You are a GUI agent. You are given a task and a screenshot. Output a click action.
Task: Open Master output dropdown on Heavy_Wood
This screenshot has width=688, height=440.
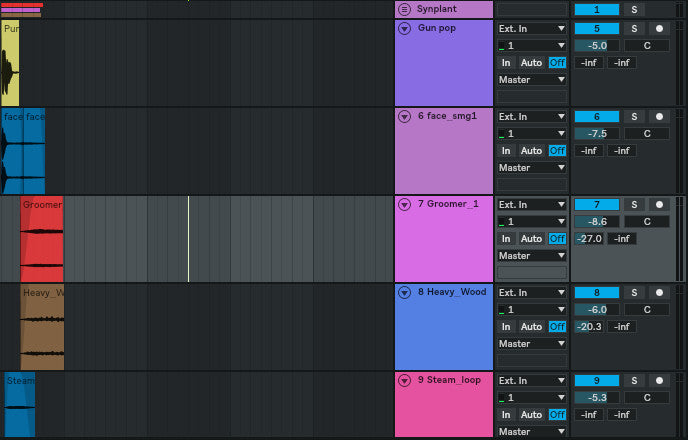coord(532,344)
